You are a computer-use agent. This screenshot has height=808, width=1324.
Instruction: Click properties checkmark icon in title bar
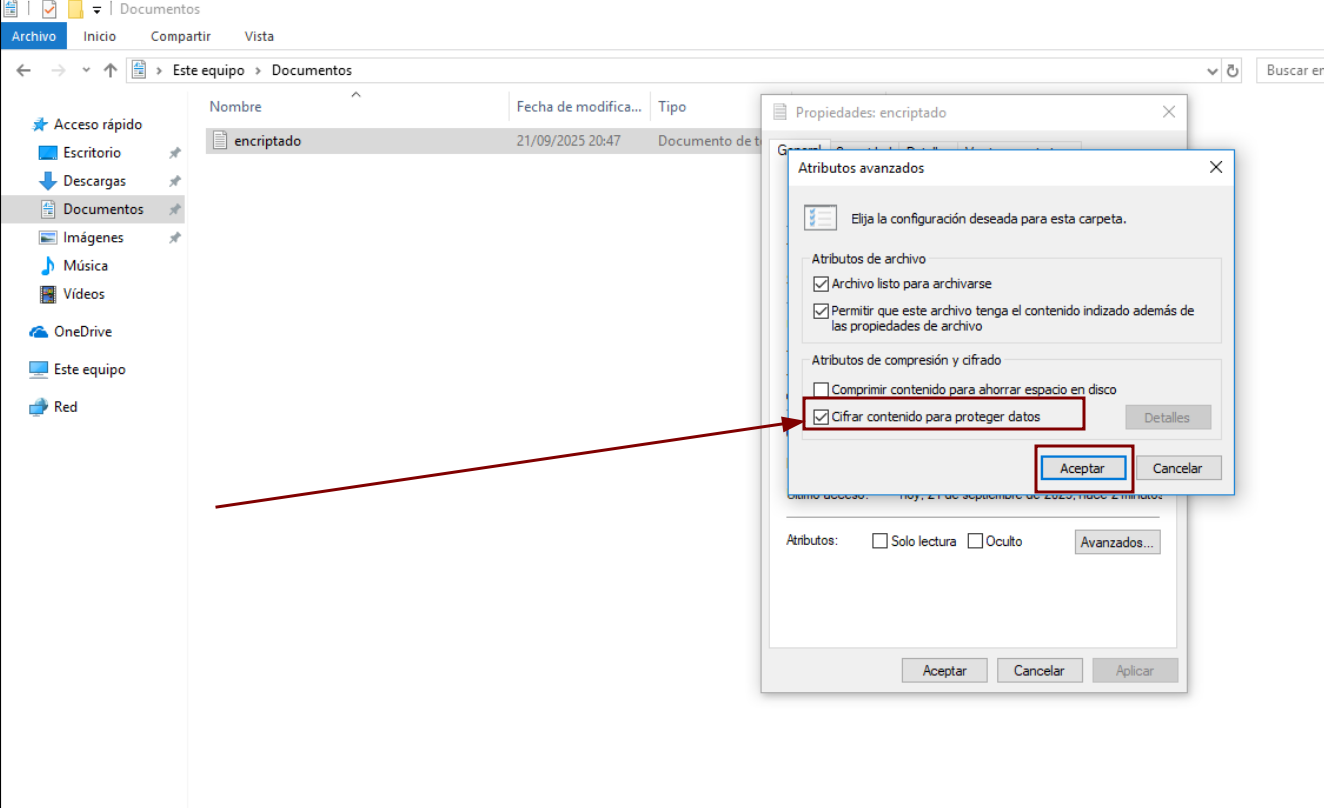click(x=49, y=10)
